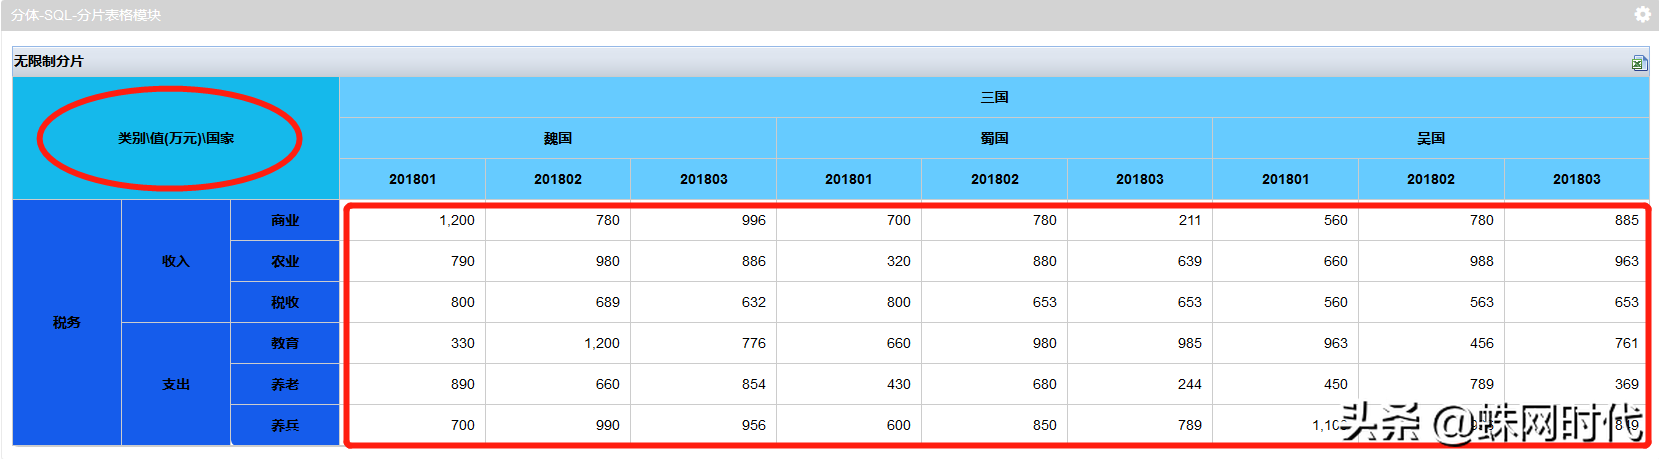The height and width of the screenshot is (459, 1659).
Task: Select the 639 cell in the 农业 row
Action: (x=1140, y=261)
